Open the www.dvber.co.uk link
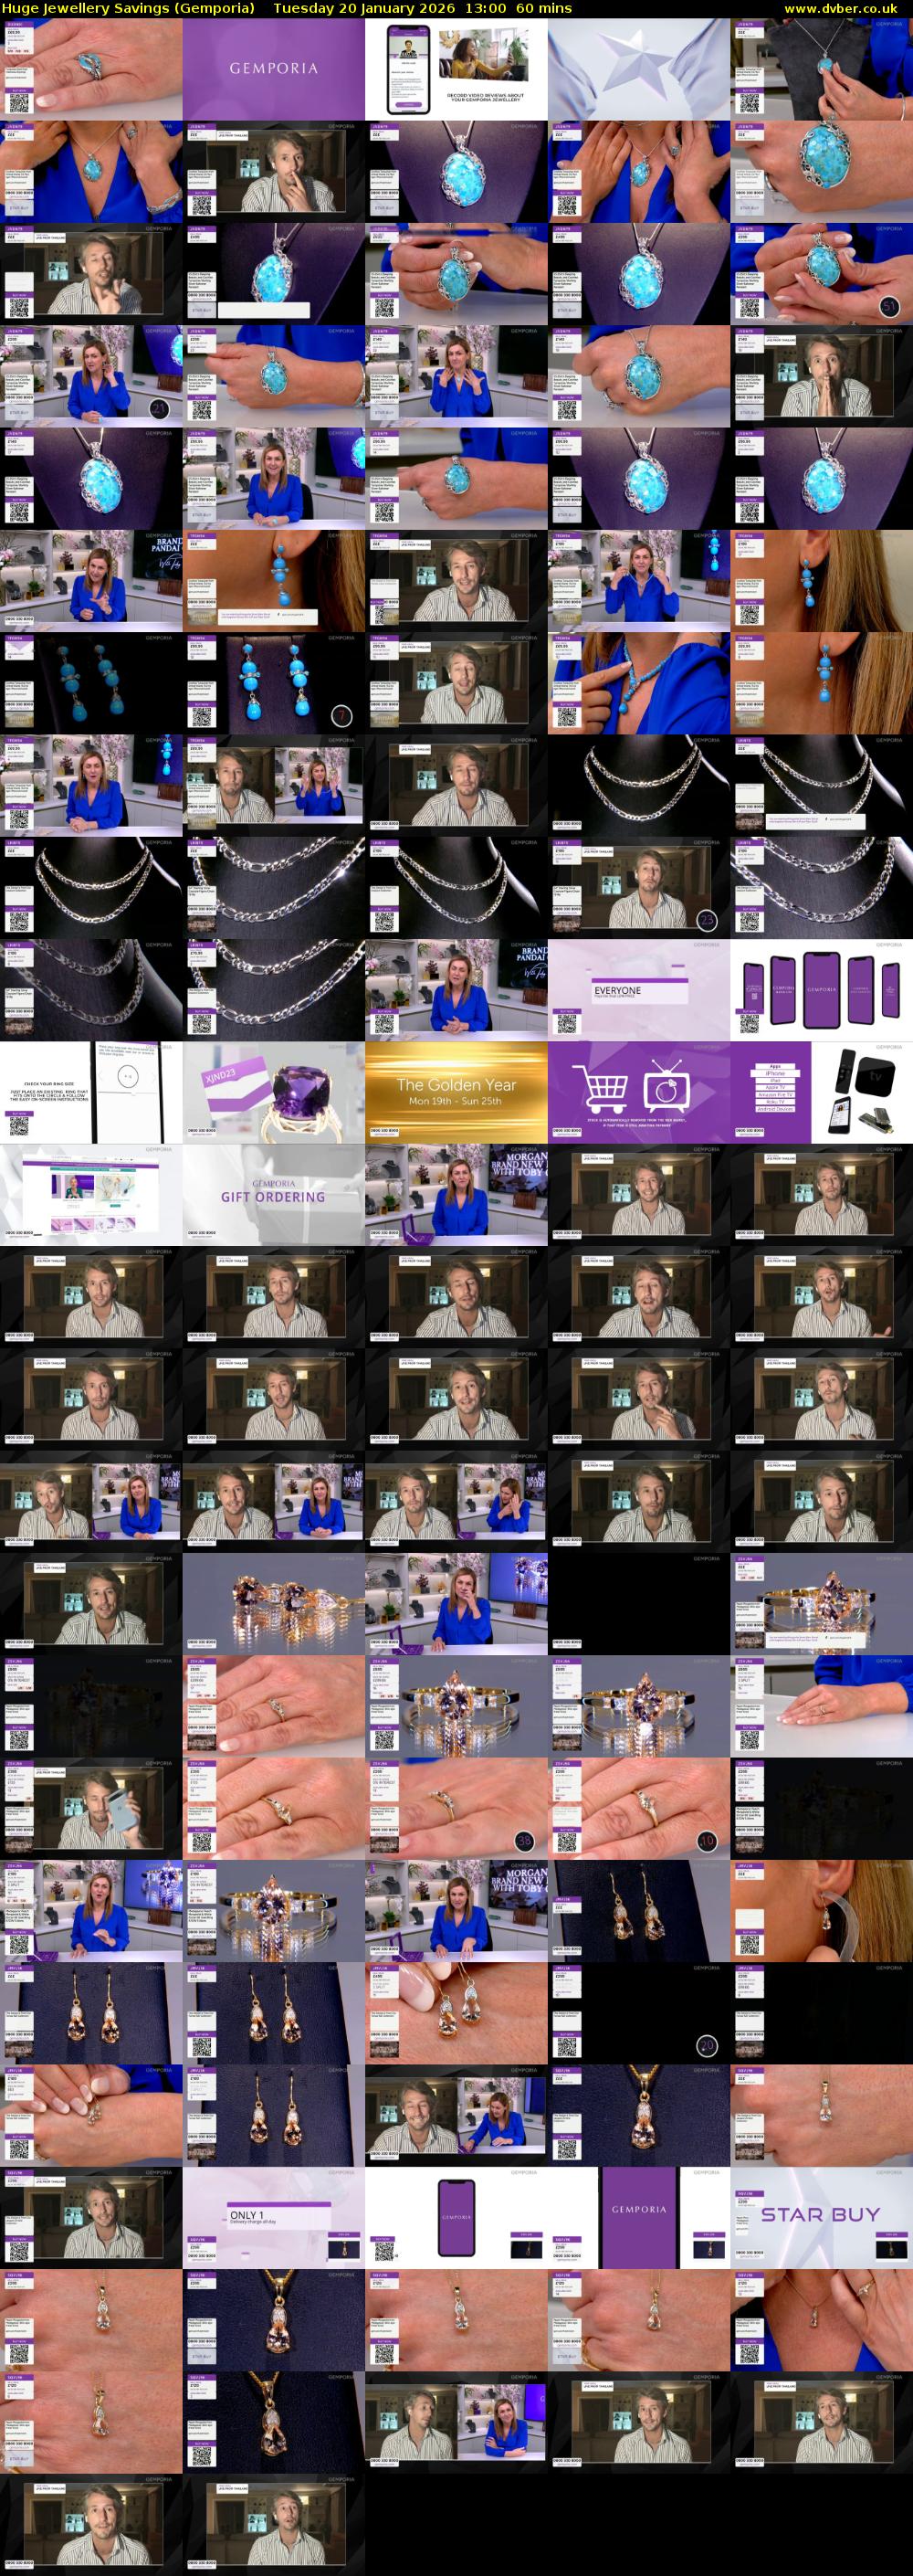Screen dimensions: 913x2576 click(x=846, y=8)
